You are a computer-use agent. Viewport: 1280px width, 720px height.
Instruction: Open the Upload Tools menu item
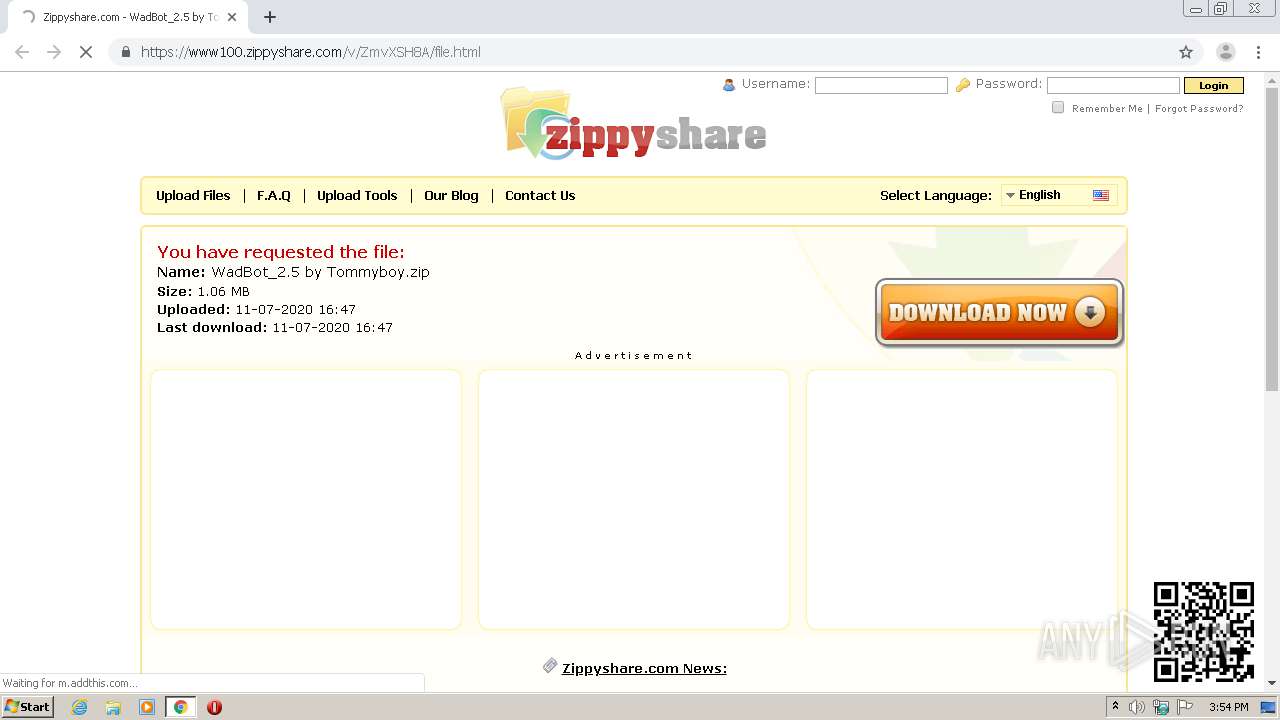(357, 196)
